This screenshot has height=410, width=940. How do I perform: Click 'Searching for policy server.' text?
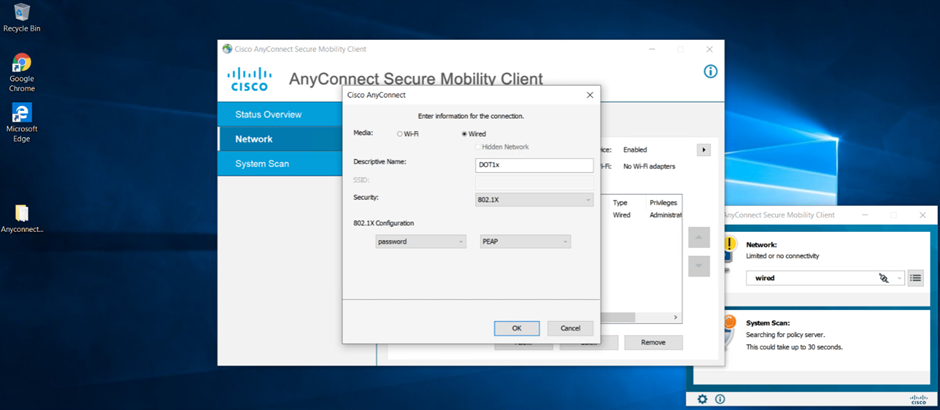pos(785,334)
